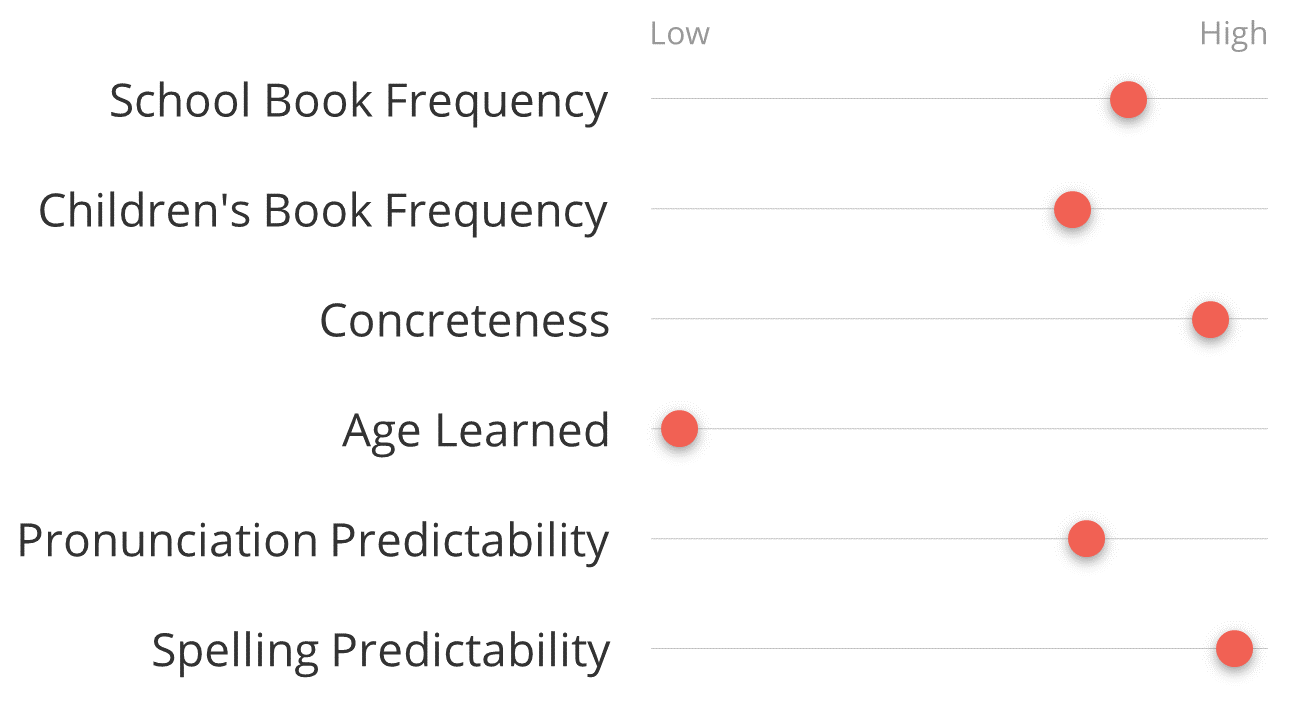Select the Spelling Predictability label

[381, 651]
